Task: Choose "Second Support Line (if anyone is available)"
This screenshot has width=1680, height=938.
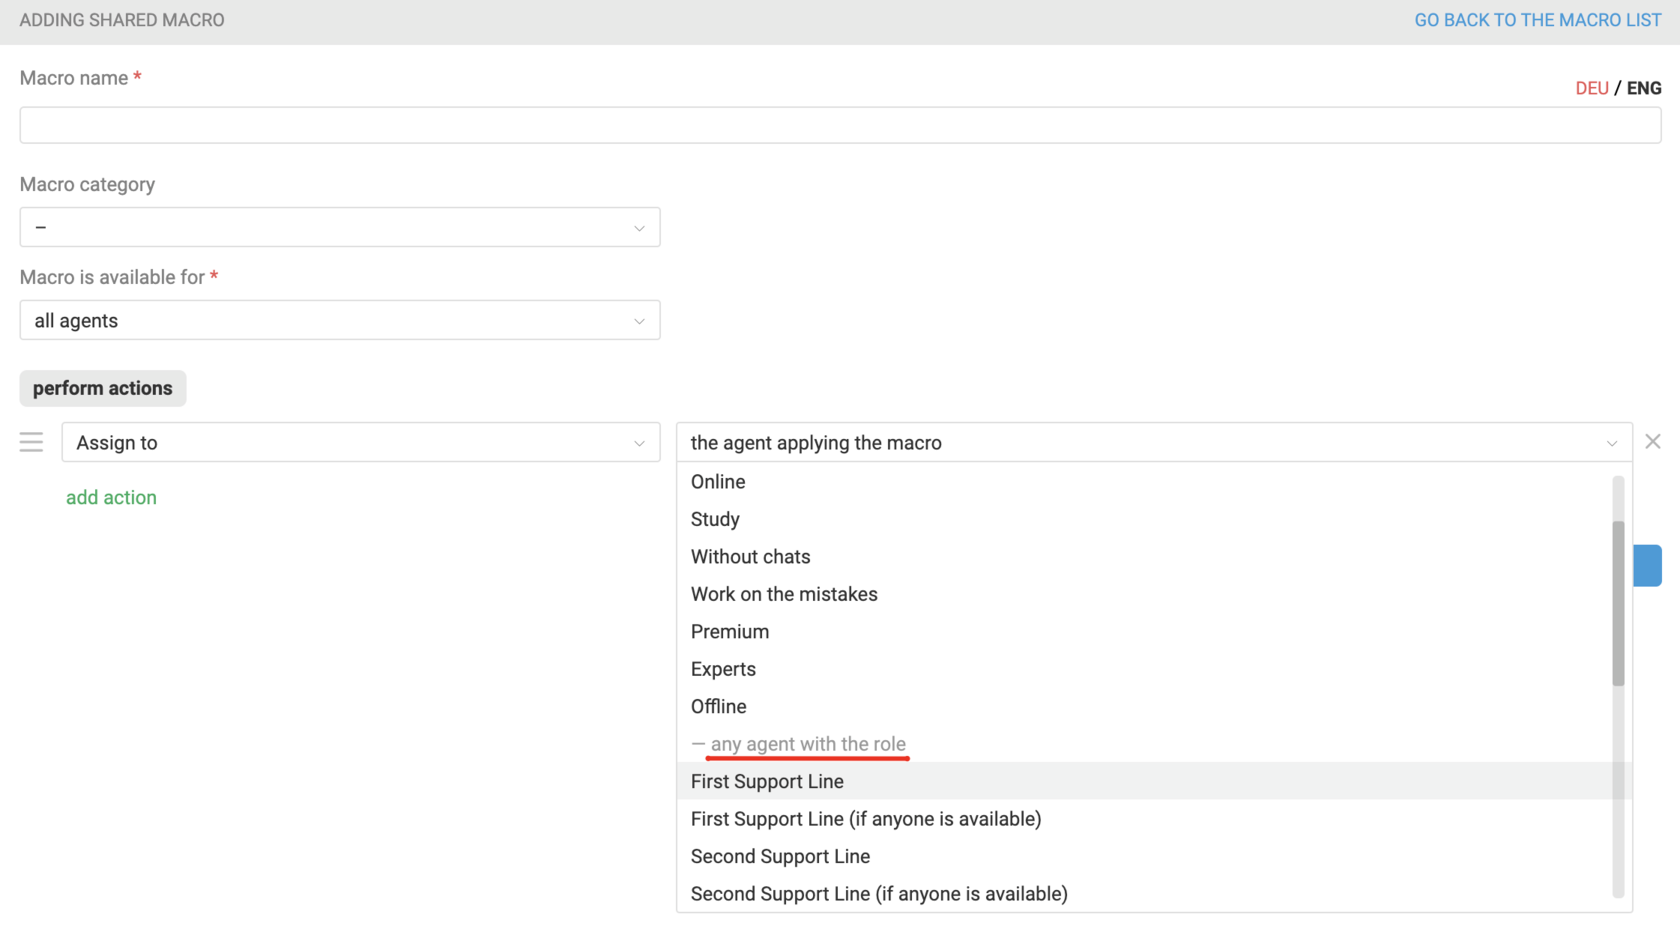Action: [x=879, y=893]
